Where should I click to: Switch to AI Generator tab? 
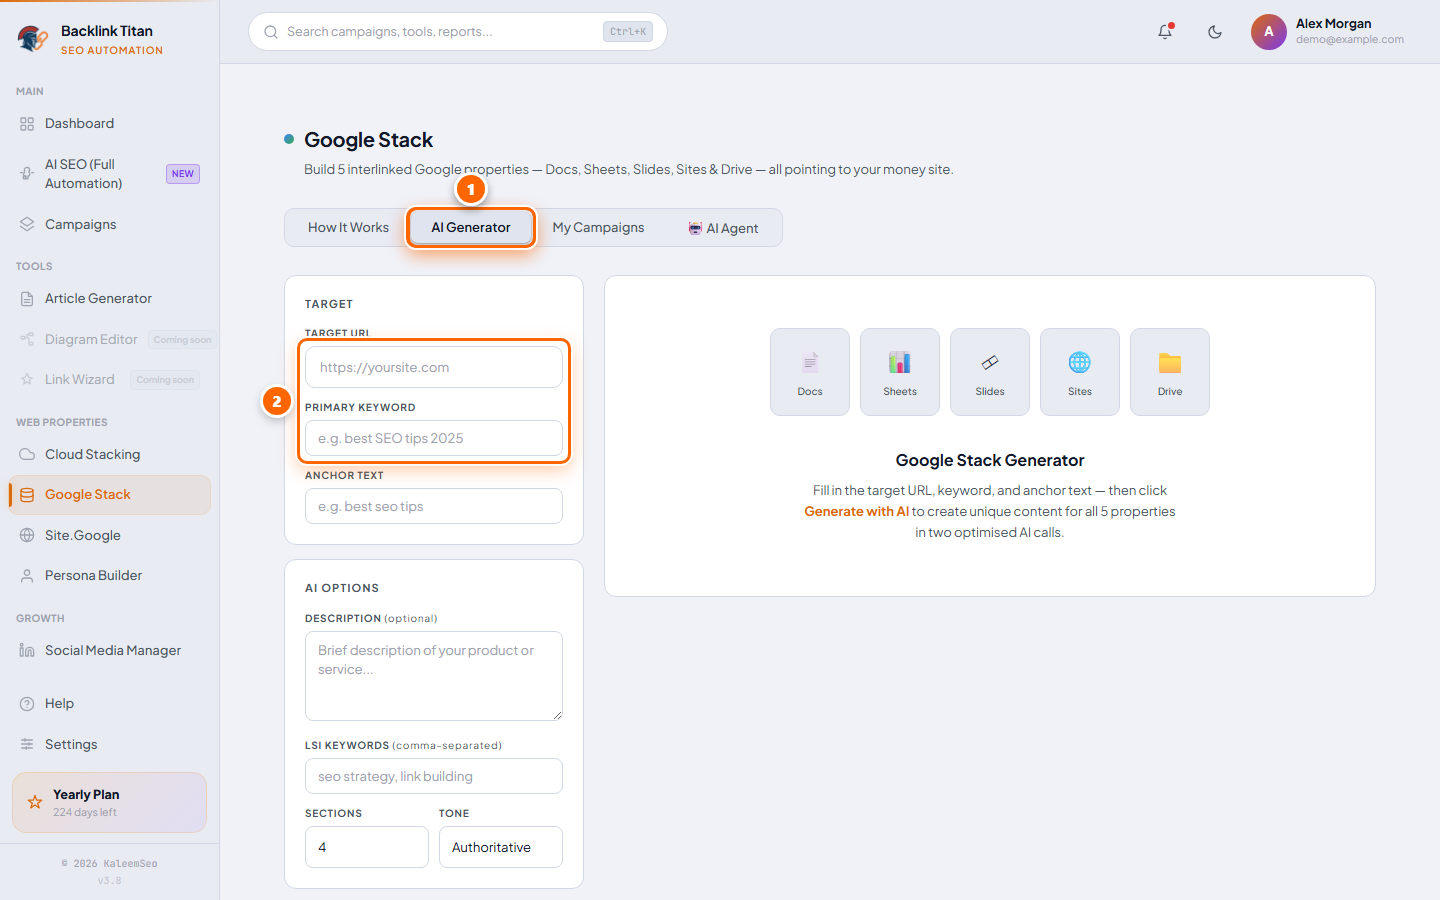coord(471,228)
